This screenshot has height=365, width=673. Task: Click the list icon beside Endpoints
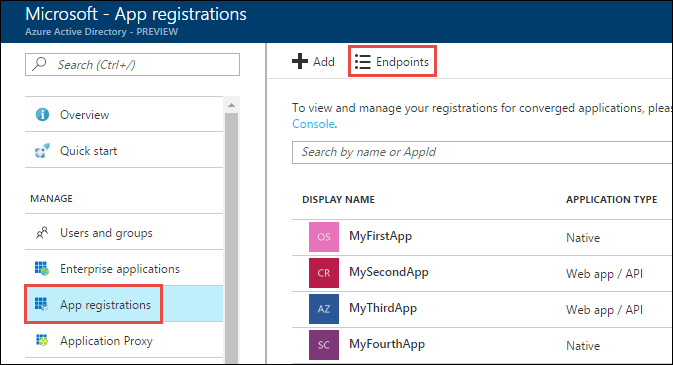(363, 62)
